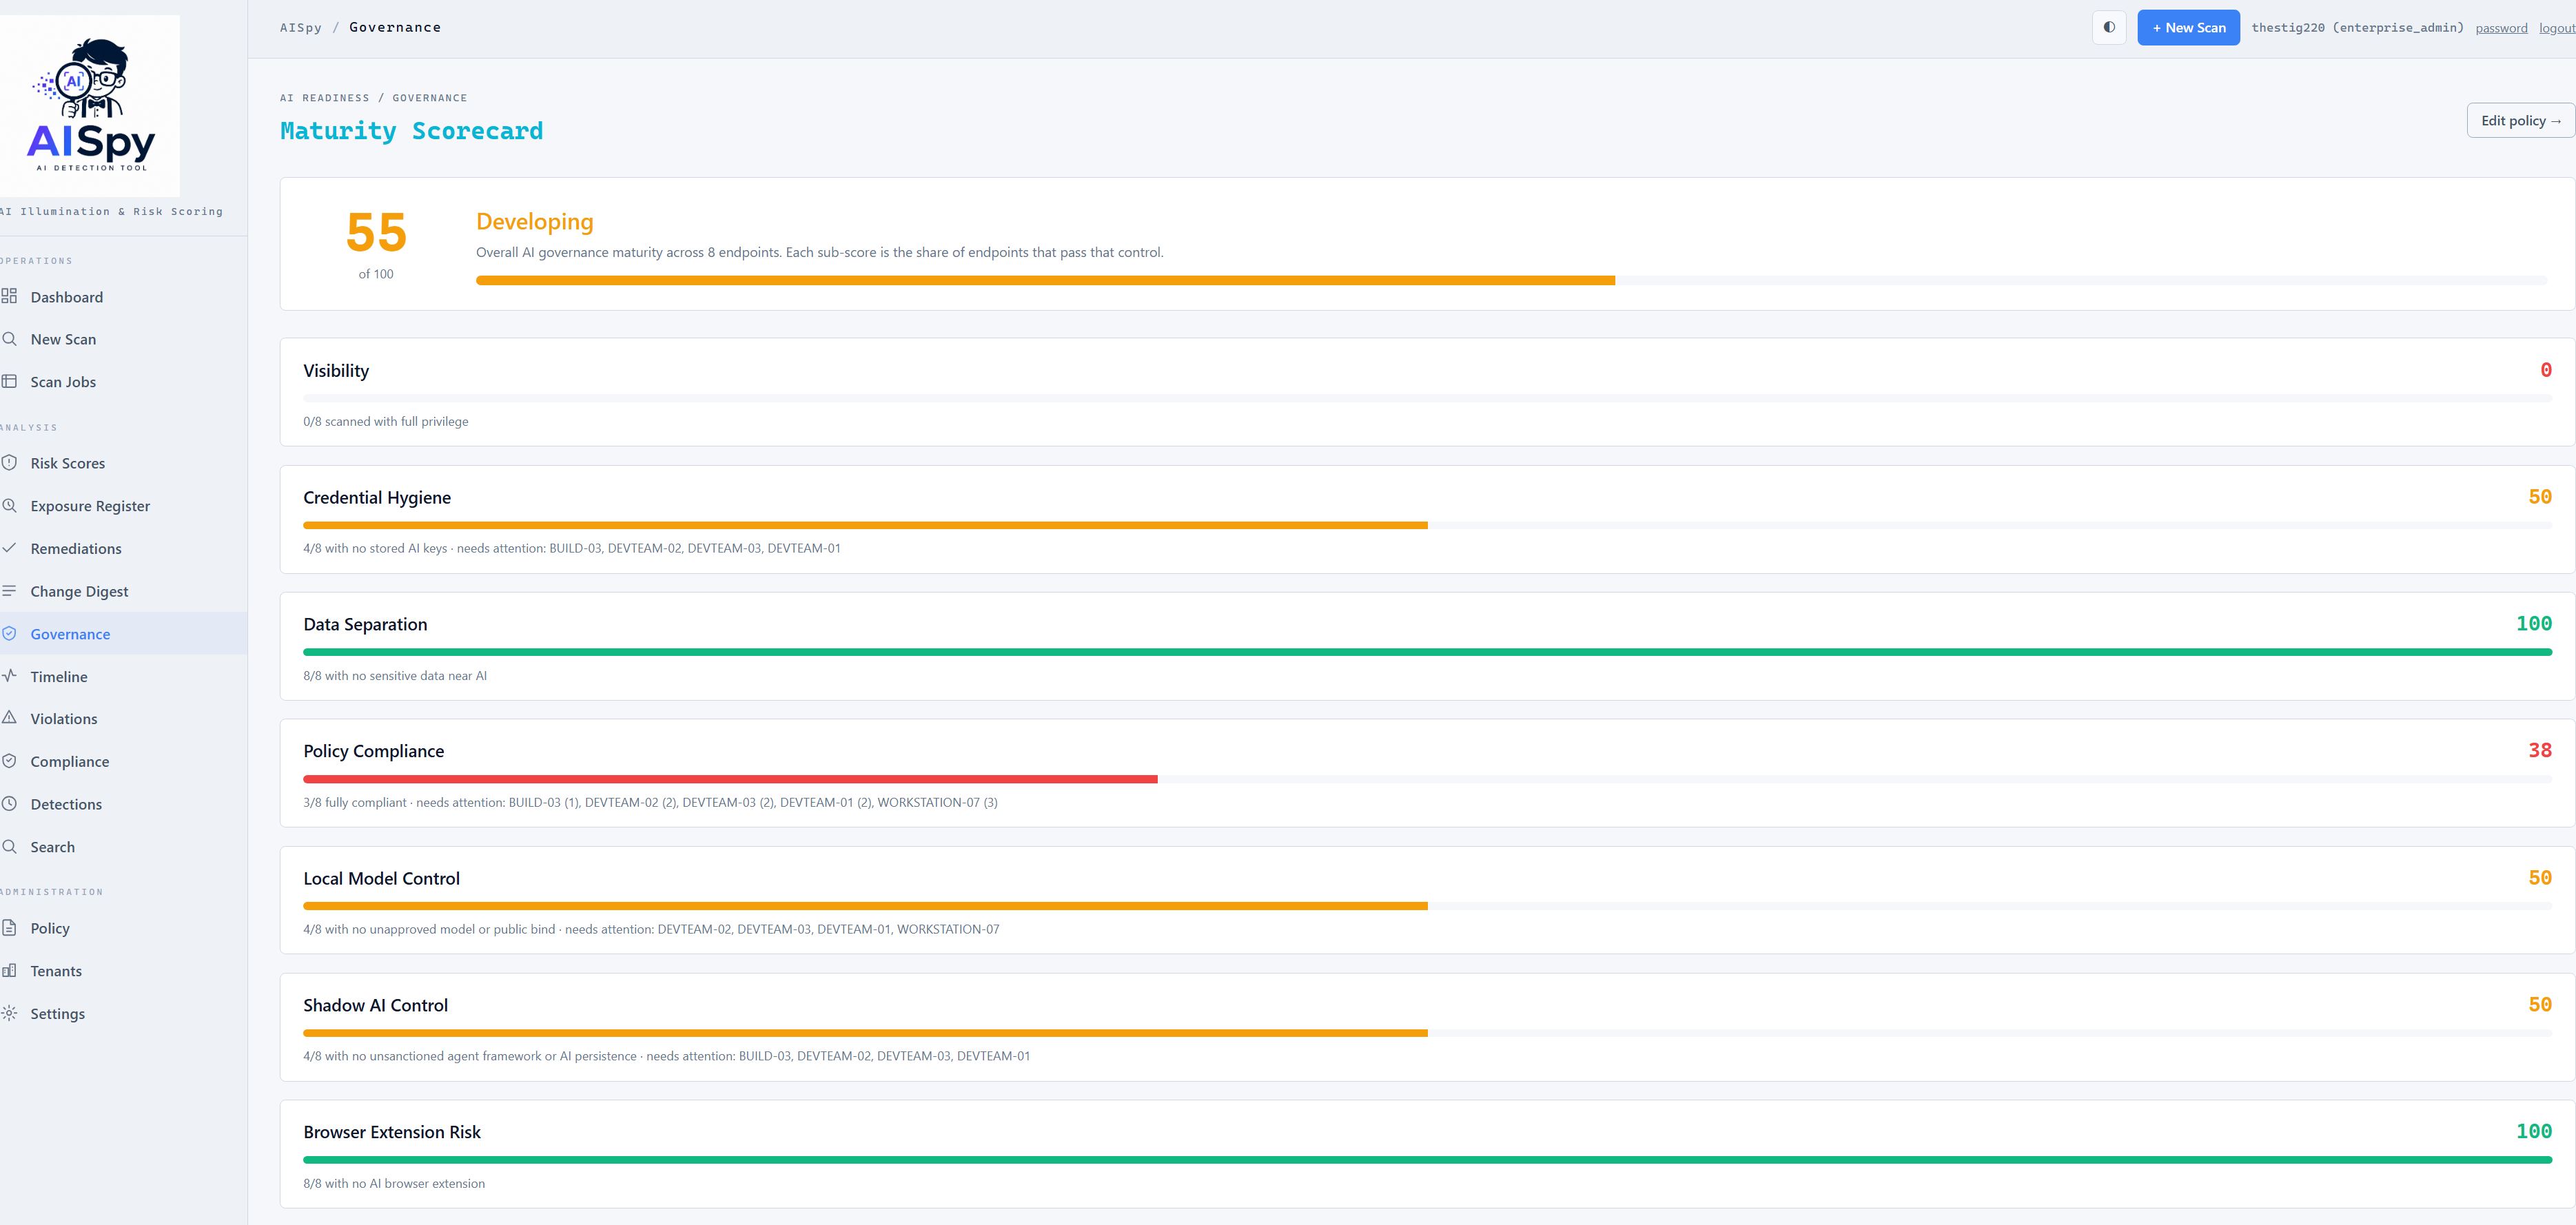Click the Policy Compliance red progress bar
Viewport: 2576px width, 1225px height.
pyautogui.click(x=1427, y=779)
